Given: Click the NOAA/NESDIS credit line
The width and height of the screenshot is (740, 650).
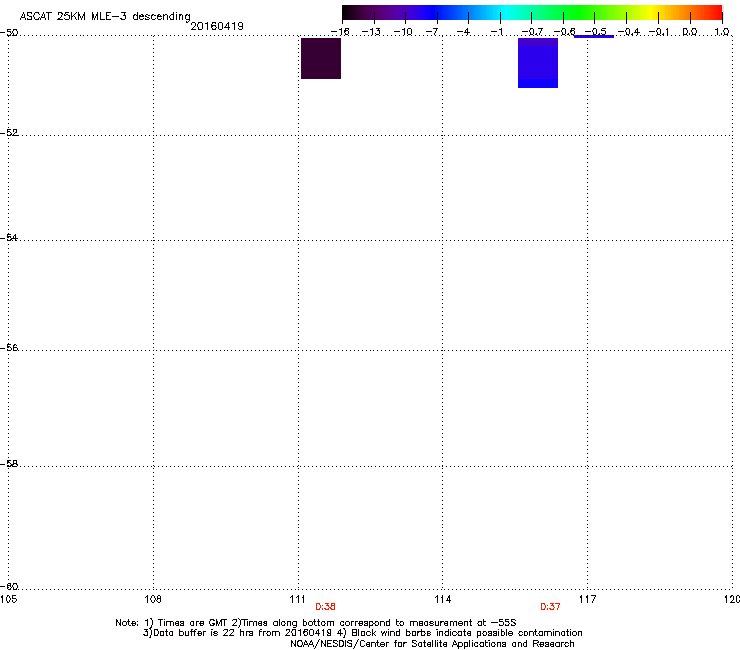Looking at the screenshot, I should pos(432,644).
